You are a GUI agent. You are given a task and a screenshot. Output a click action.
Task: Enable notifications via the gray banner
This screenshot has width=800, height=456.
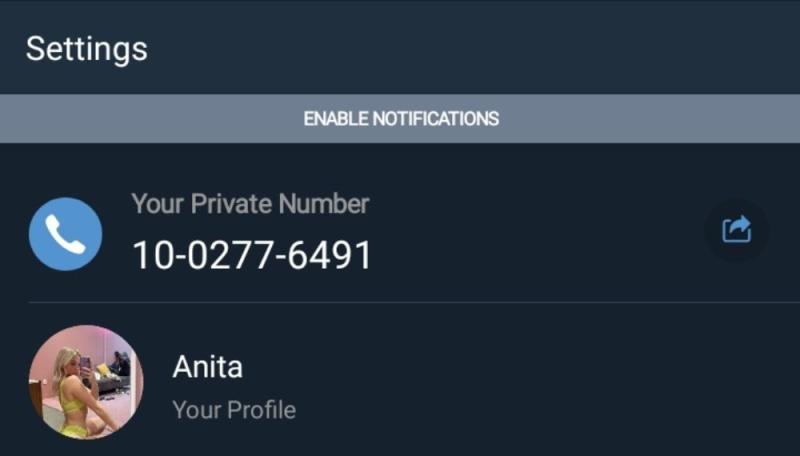tap(400, 118)
